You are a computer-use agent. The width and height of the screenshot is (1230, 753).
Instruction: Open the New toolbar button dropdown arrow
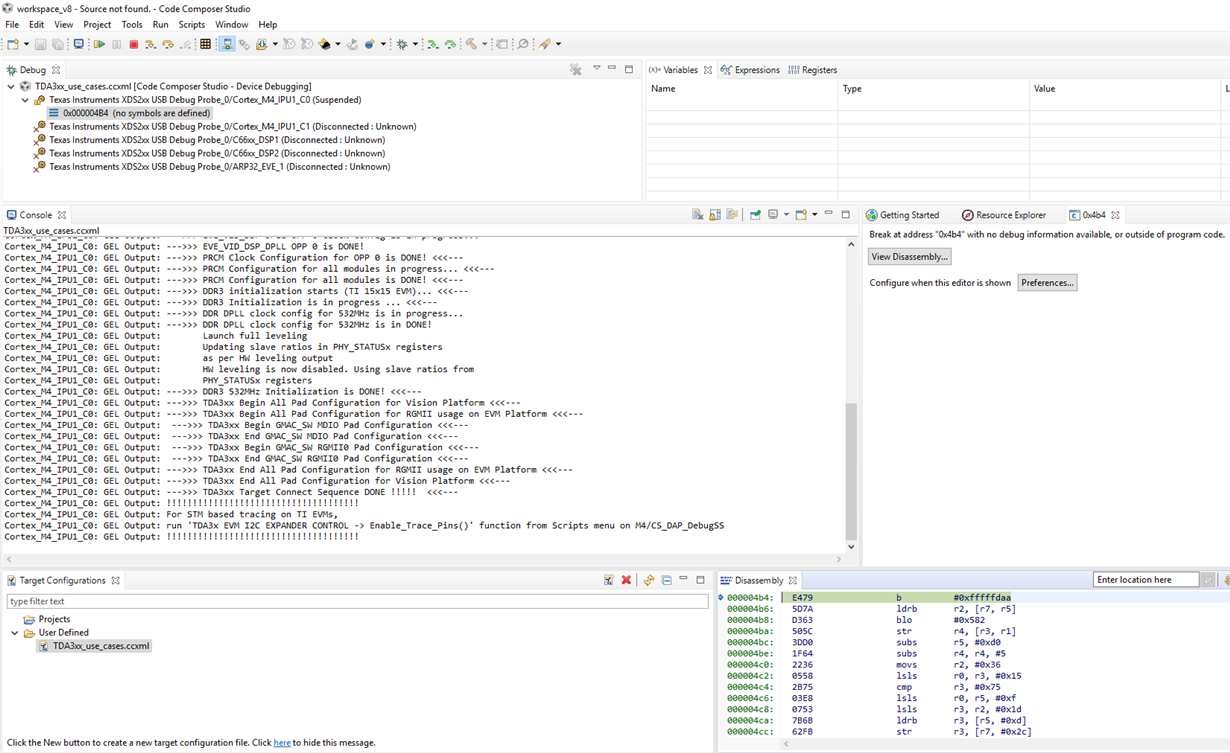pos(26,44)
